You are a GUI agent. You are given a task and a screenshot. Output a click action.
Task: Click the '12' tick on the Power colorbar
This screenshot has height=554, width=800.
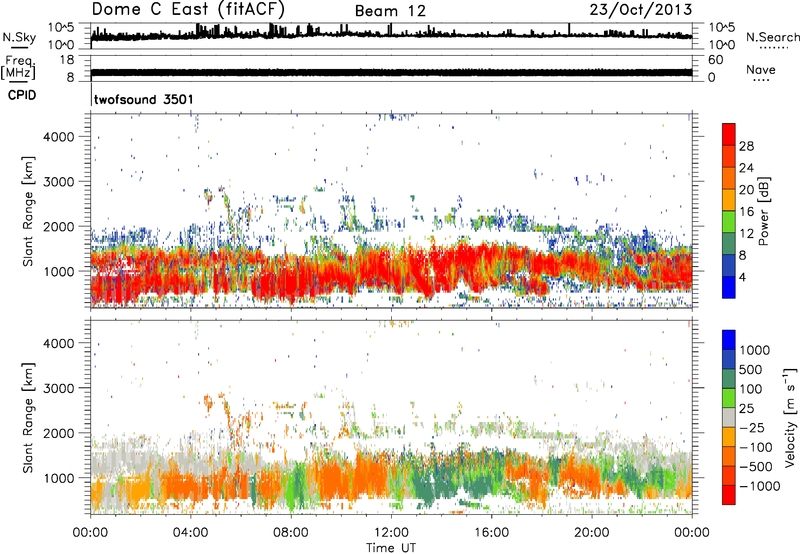pyautogui.click(x=746, y=234)
